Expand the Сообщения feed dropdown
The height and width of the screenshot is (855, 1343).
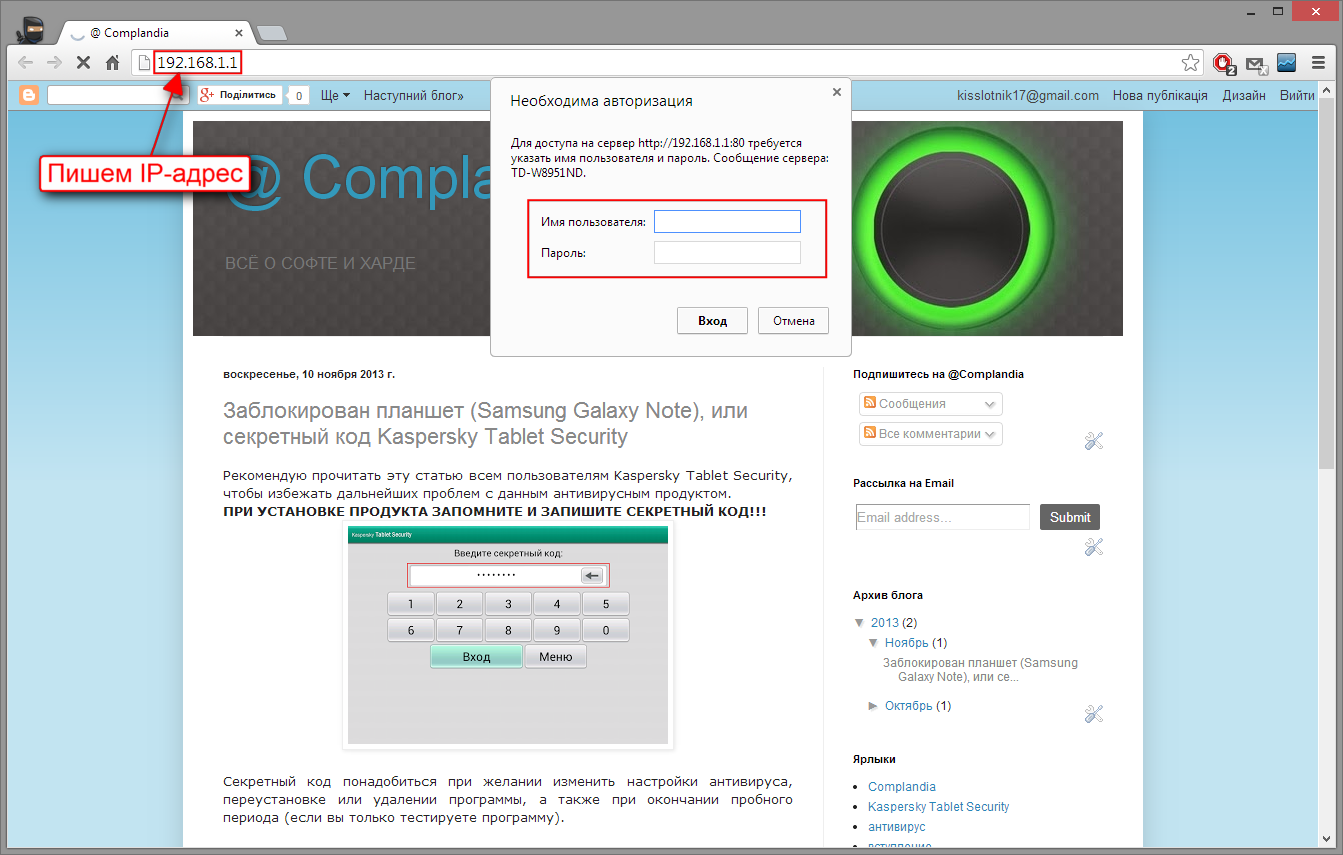click(931, 404)
